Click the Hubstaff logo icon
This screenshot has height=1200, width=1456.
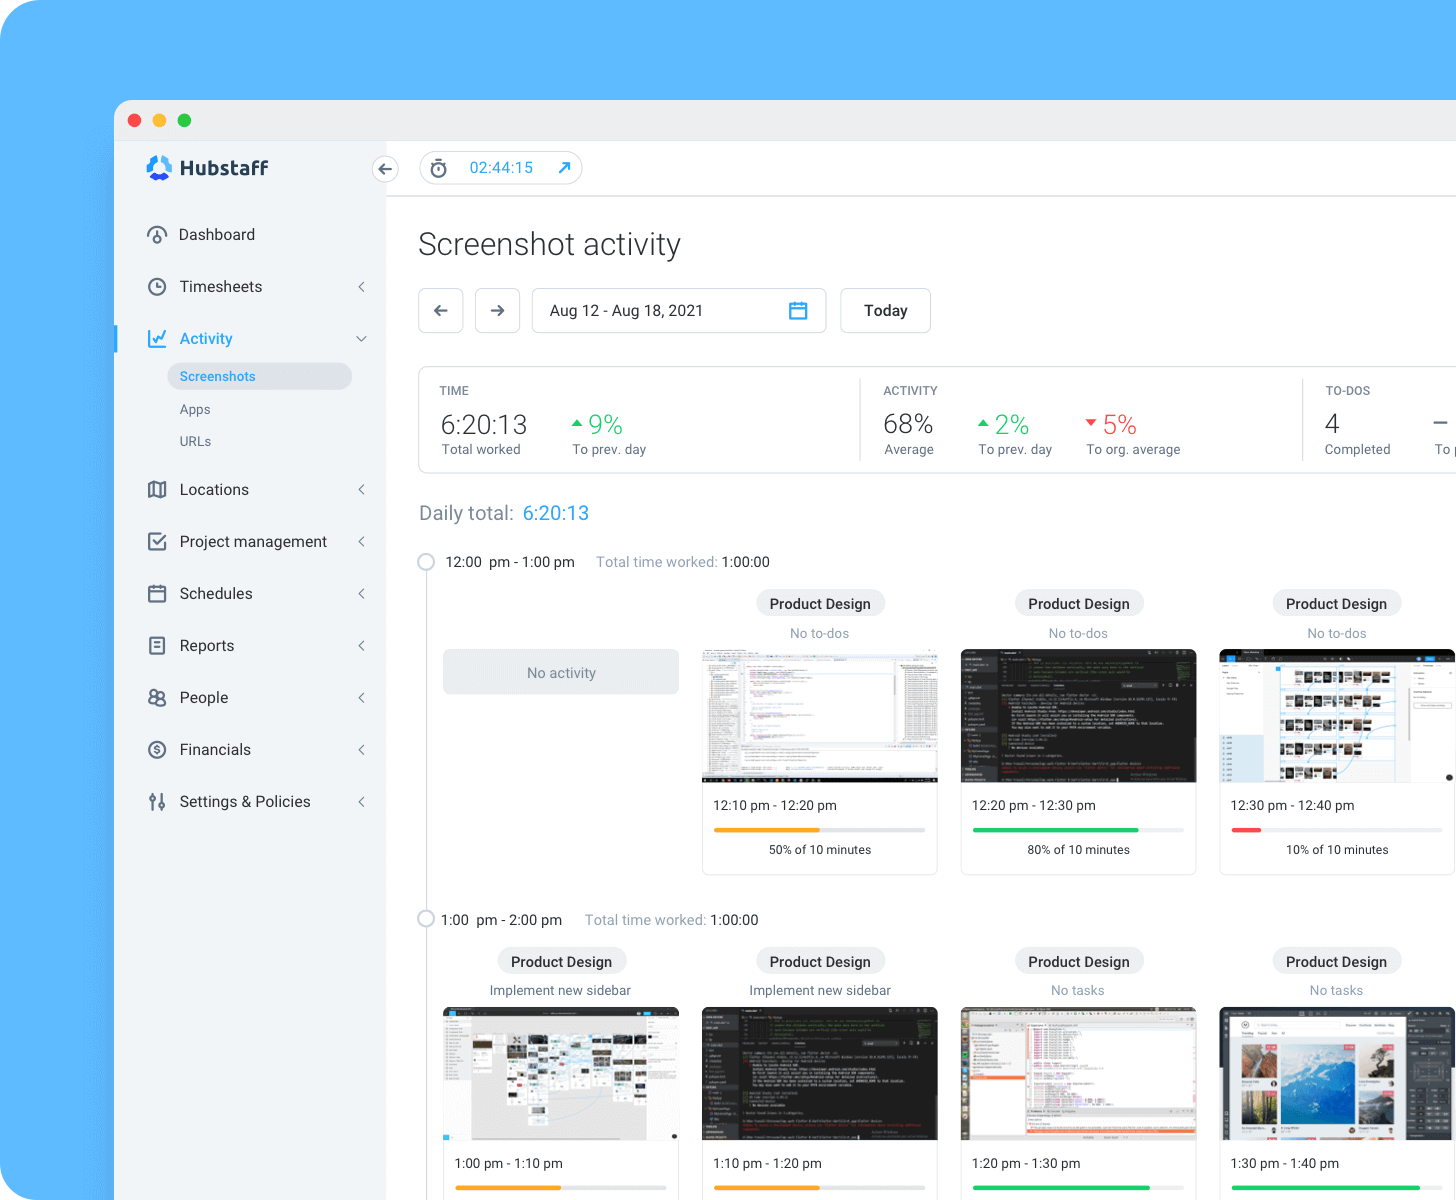click(x=159, y=168)
